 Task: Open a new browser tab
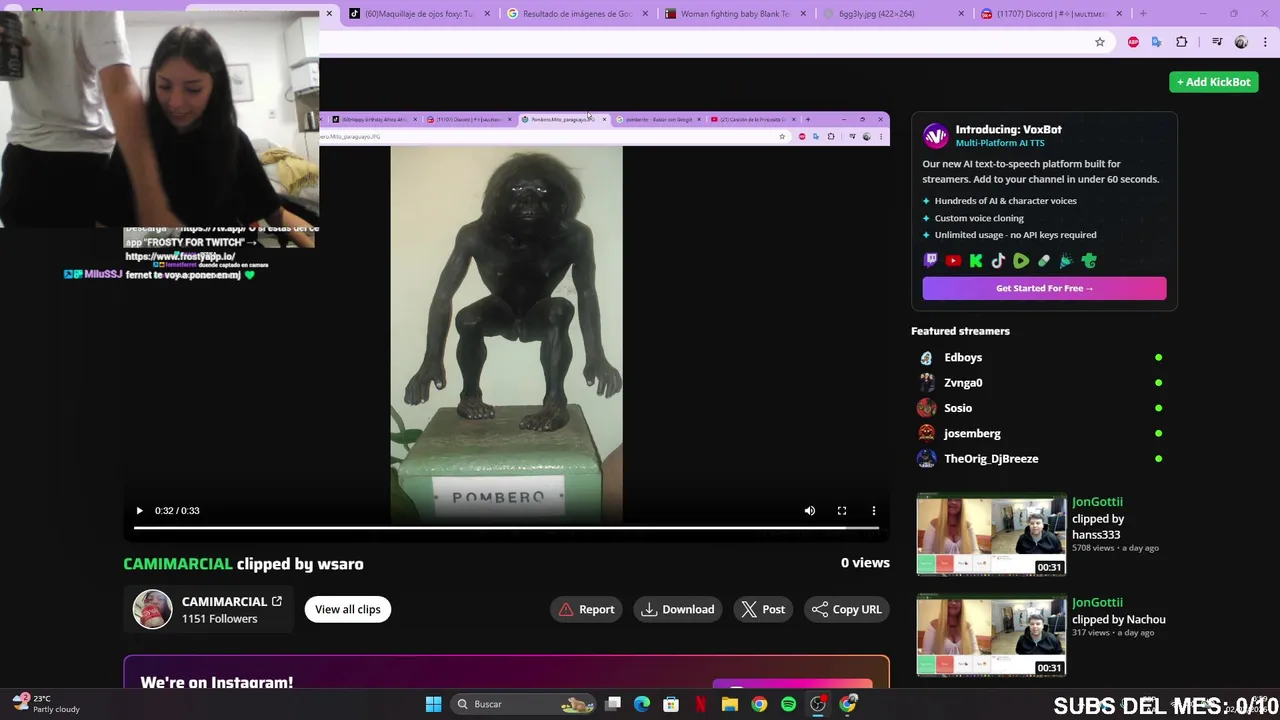[x=1143, y=14]
